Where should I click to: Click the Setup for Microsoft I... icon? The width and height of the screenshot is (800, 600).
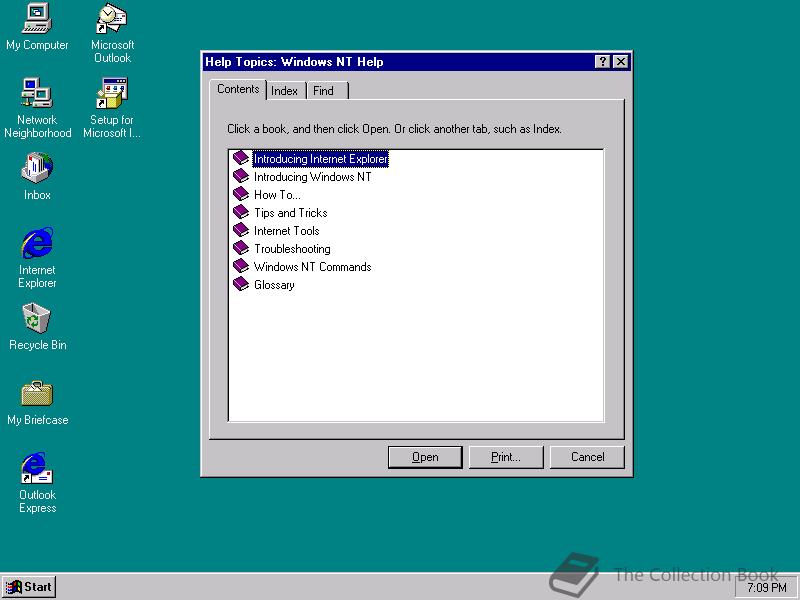click(x=112, y=108)
